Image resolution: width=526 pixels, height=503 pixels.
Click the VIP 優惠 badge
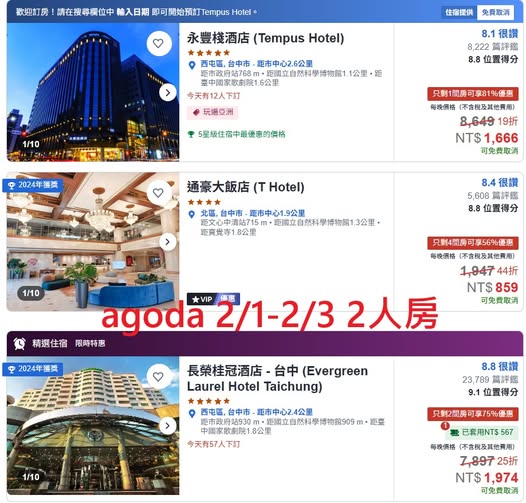pyautogui.click(x=213, y=299)
